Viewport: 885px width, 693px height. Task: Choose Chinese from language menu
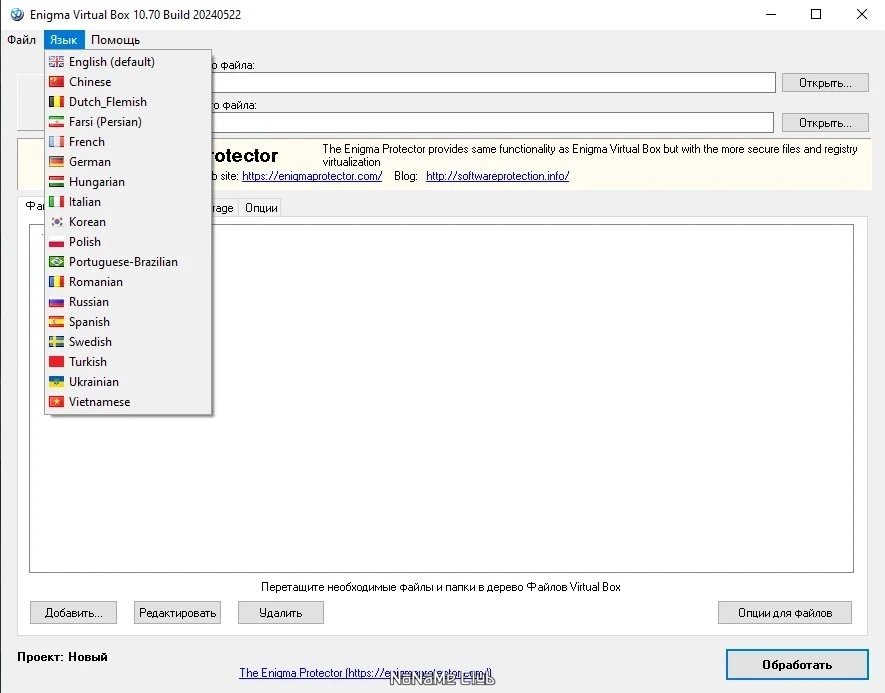pyautogui.click(x=128, y=82)
